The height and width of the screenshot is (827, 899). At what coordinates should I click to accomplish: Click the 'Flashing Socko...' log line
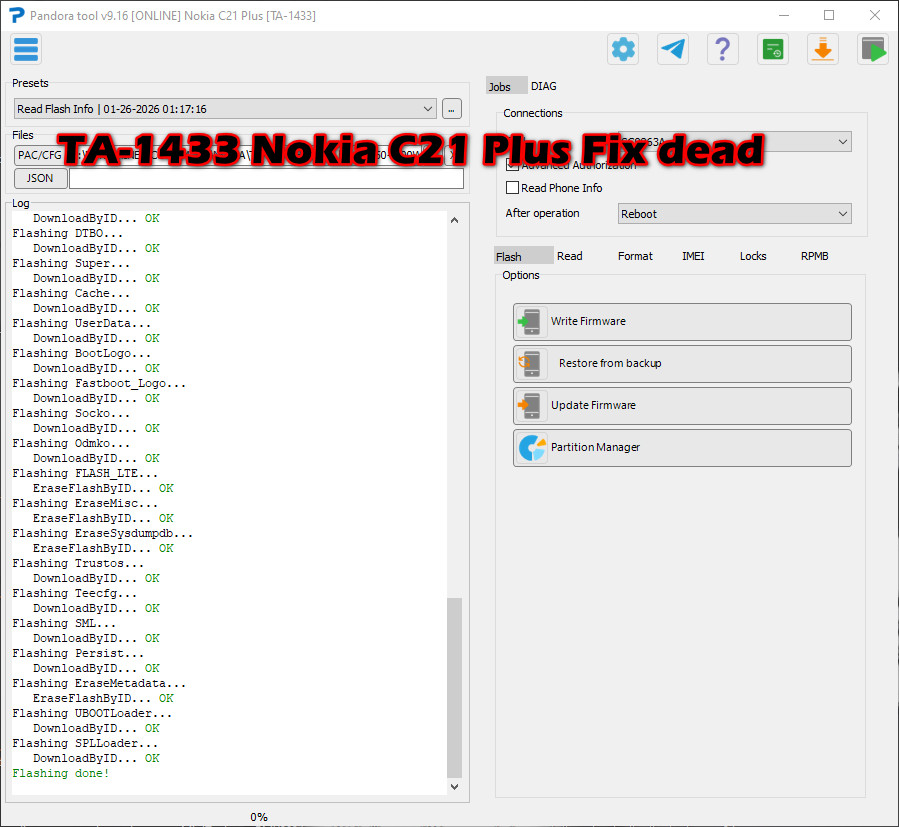(71, 413)
